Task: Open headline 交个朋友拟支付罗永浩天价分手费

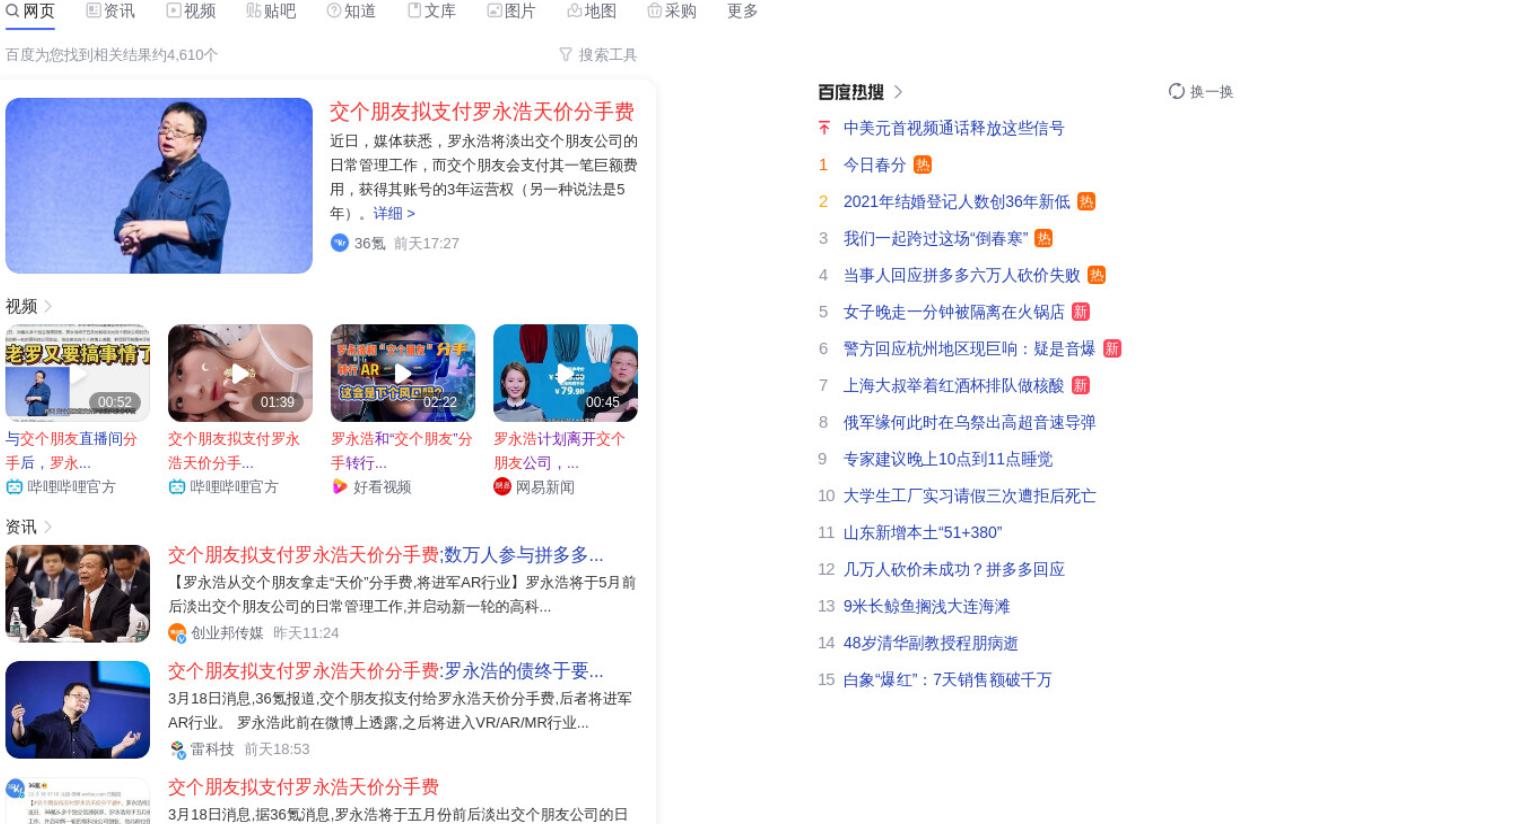Action: (x=482, y=112)
